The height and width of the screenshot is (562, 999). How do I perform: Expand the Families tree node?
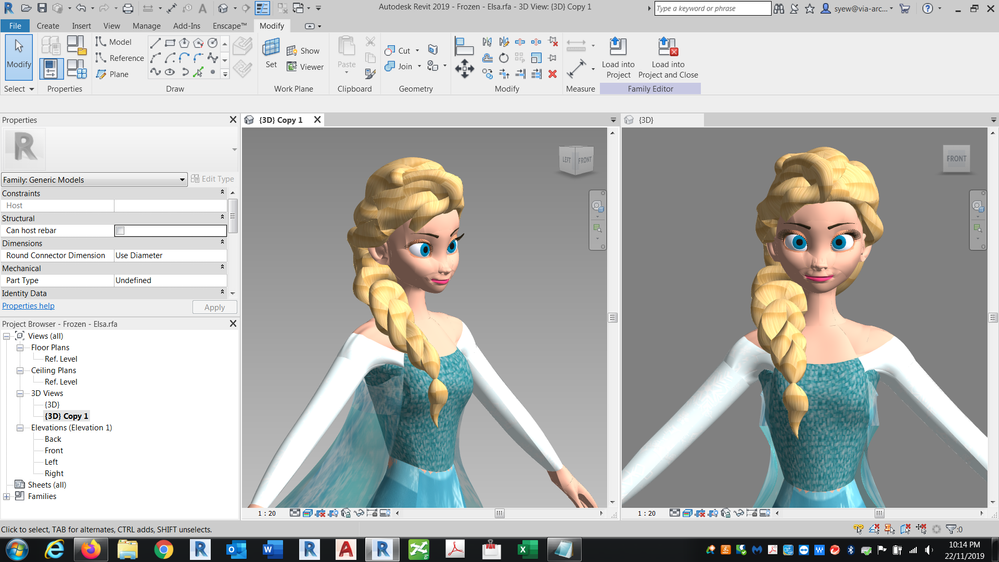[7, 496]
